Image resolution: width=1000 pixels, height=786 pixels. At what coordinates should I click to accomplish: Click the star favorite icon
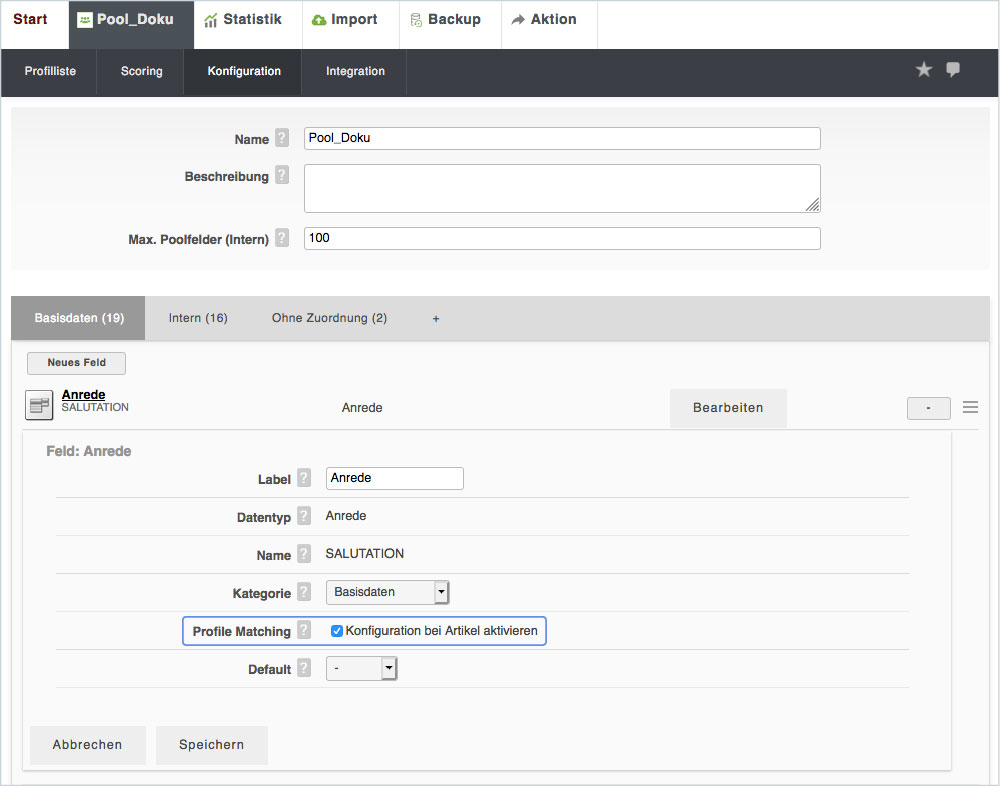(x=924, y=70)
